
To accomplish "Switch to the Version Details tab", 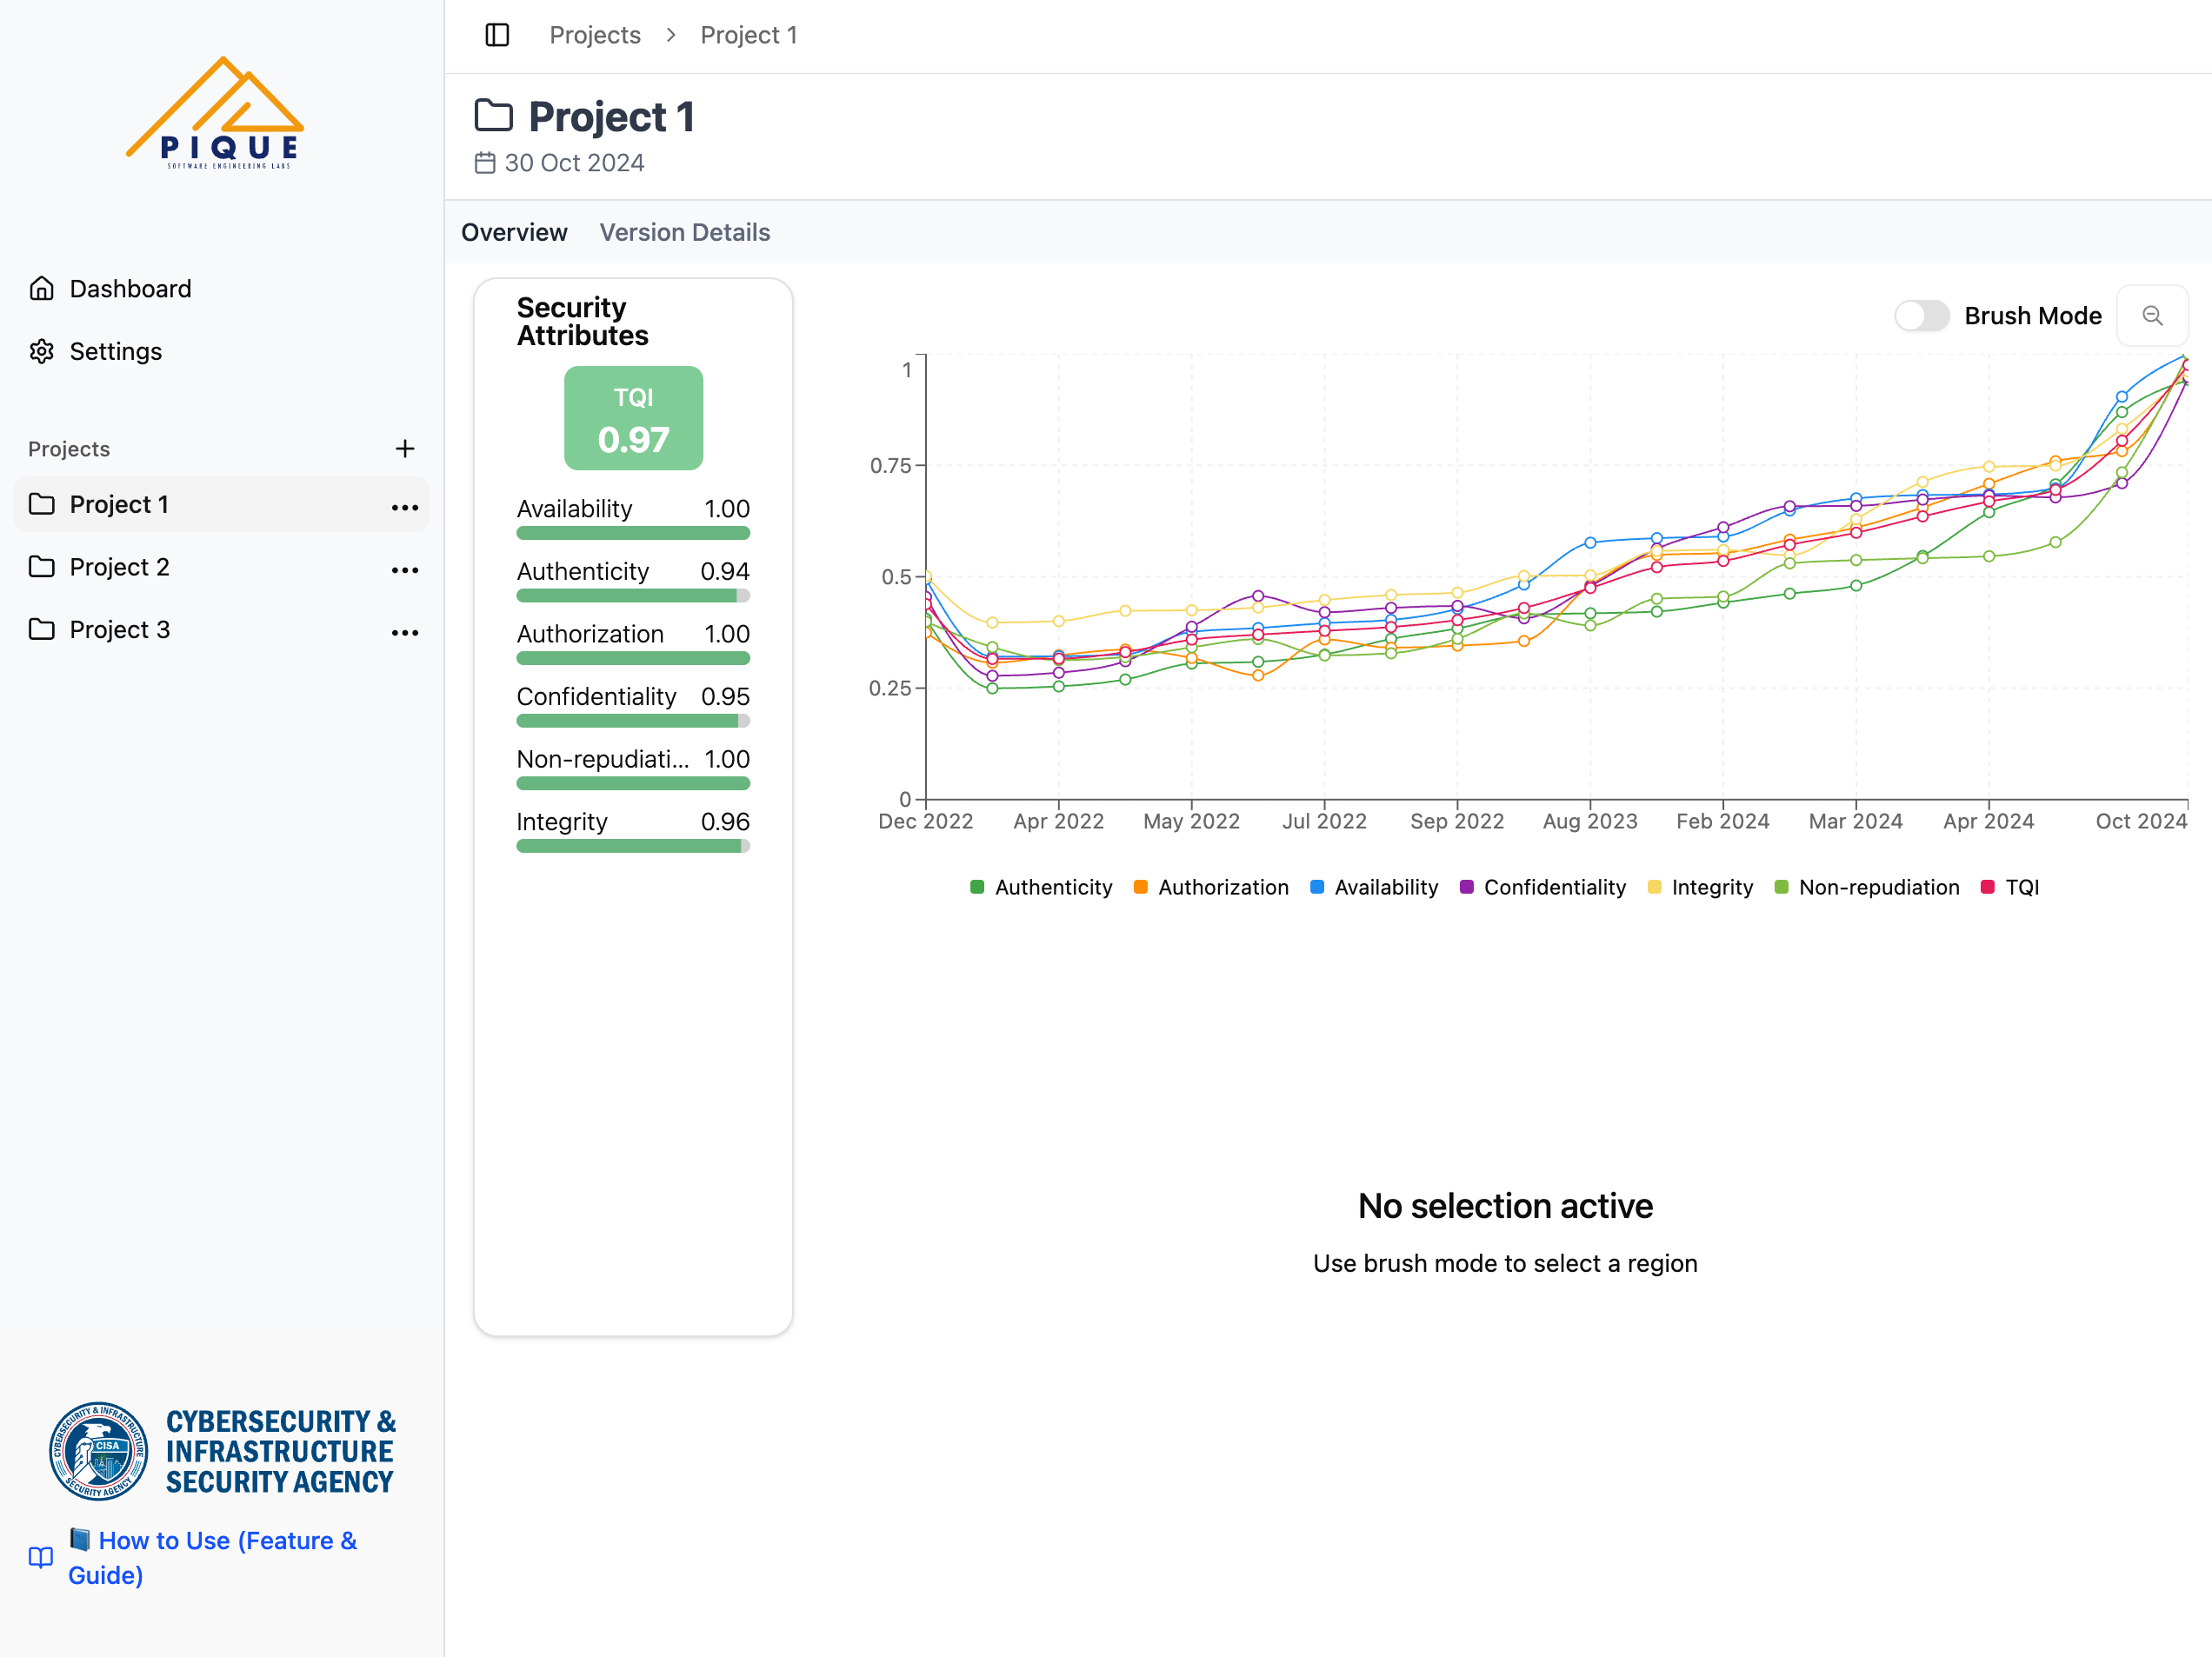I will (x=684, y=231).
